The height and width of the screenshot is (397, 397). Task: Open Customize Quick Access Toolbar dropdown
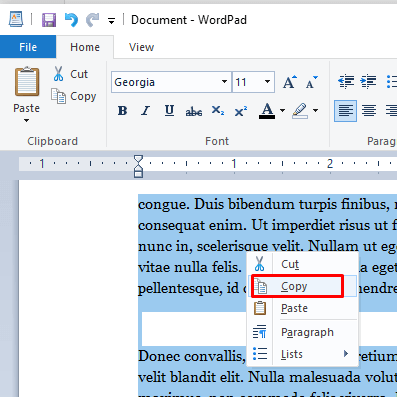(111, 21)
